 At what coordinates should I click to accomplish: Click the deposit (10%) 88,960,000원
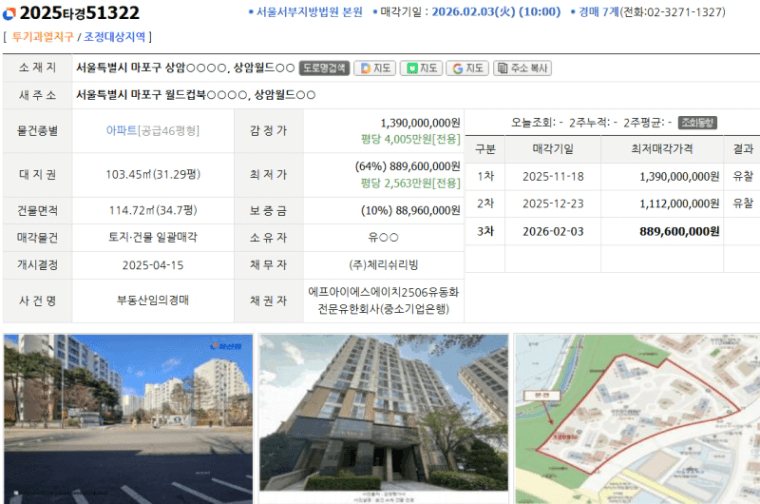(410, 210)
